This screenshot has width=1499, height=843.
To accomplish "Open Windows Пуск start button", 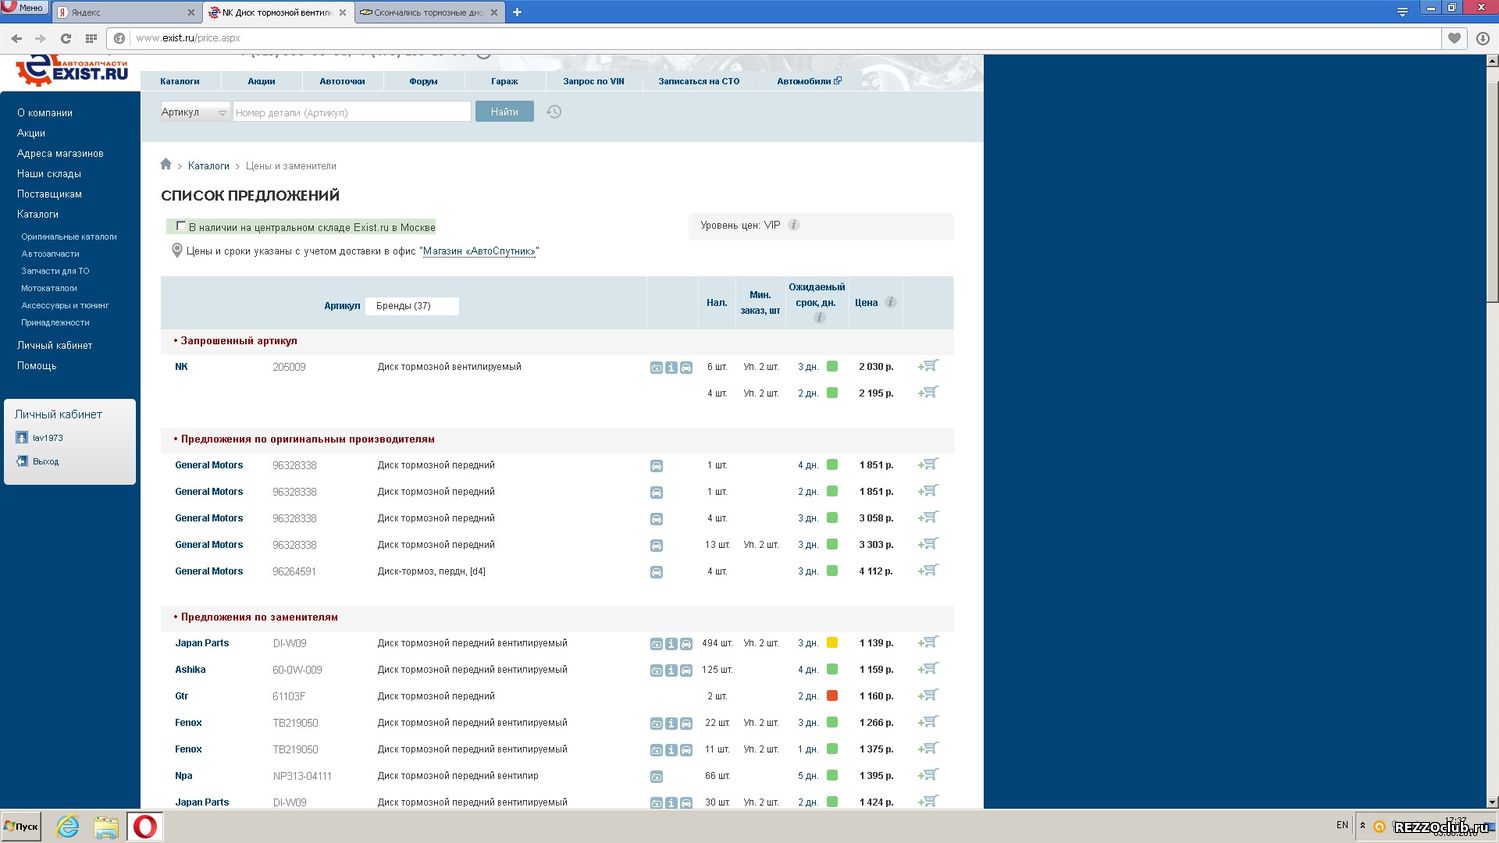I will tap(21, 827).
